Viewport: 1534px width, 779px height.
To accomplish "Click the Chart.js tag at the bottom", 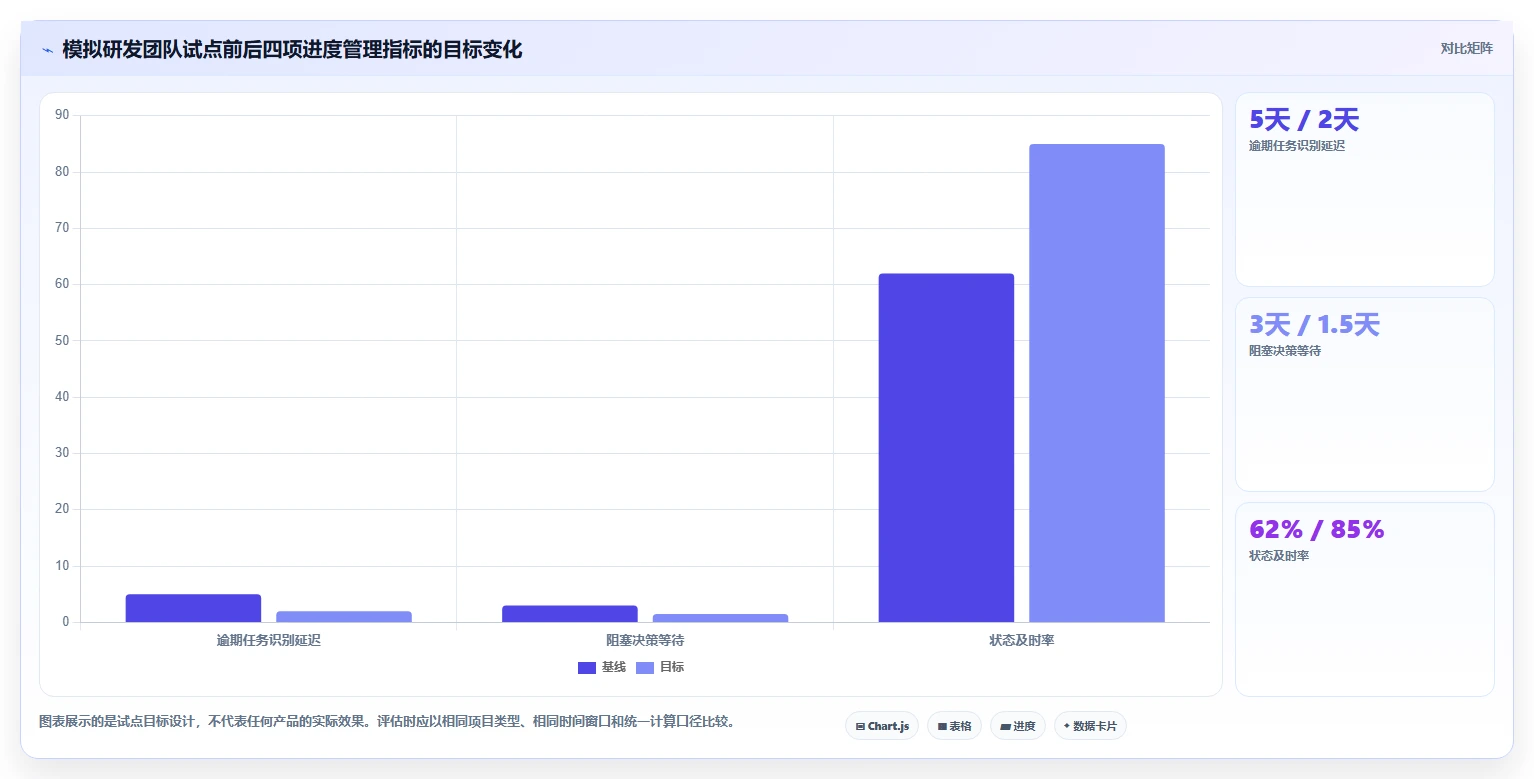I will 882,726.
